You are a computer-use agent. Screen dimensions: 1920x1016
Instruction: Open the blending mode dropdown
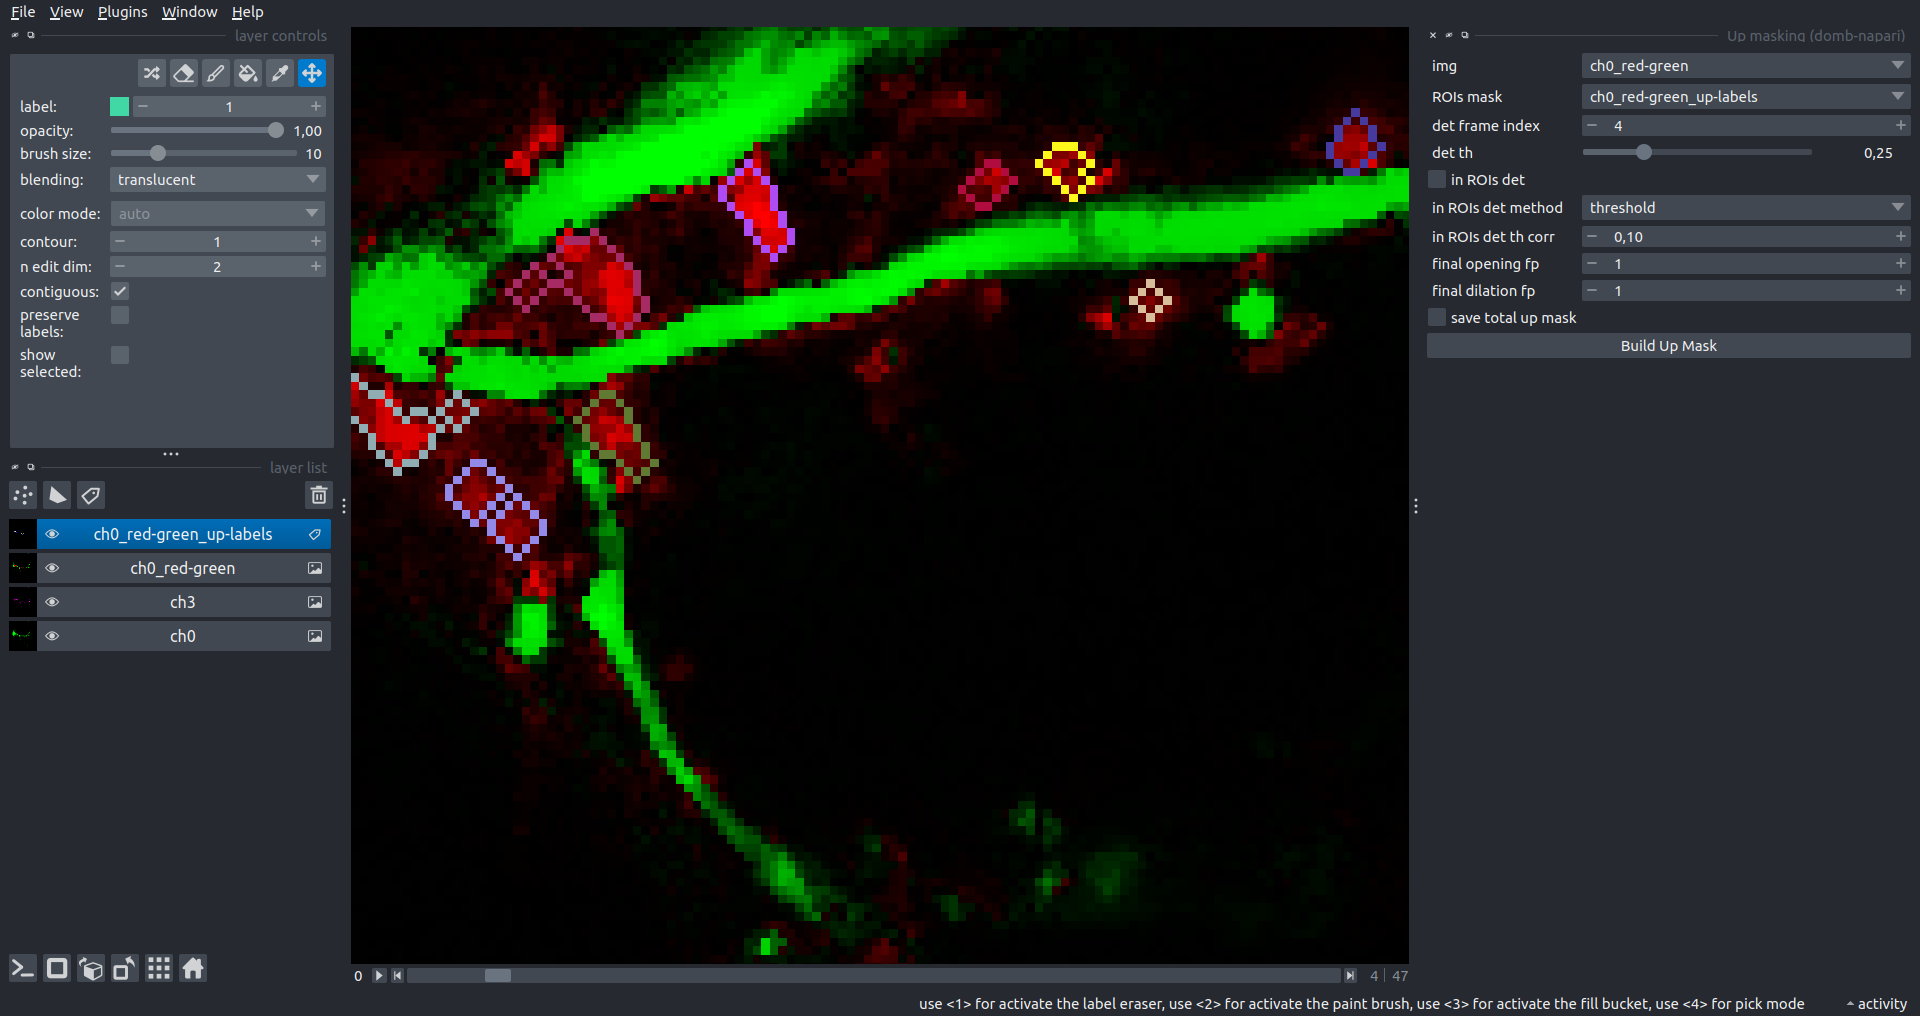[x=217, y=180]
